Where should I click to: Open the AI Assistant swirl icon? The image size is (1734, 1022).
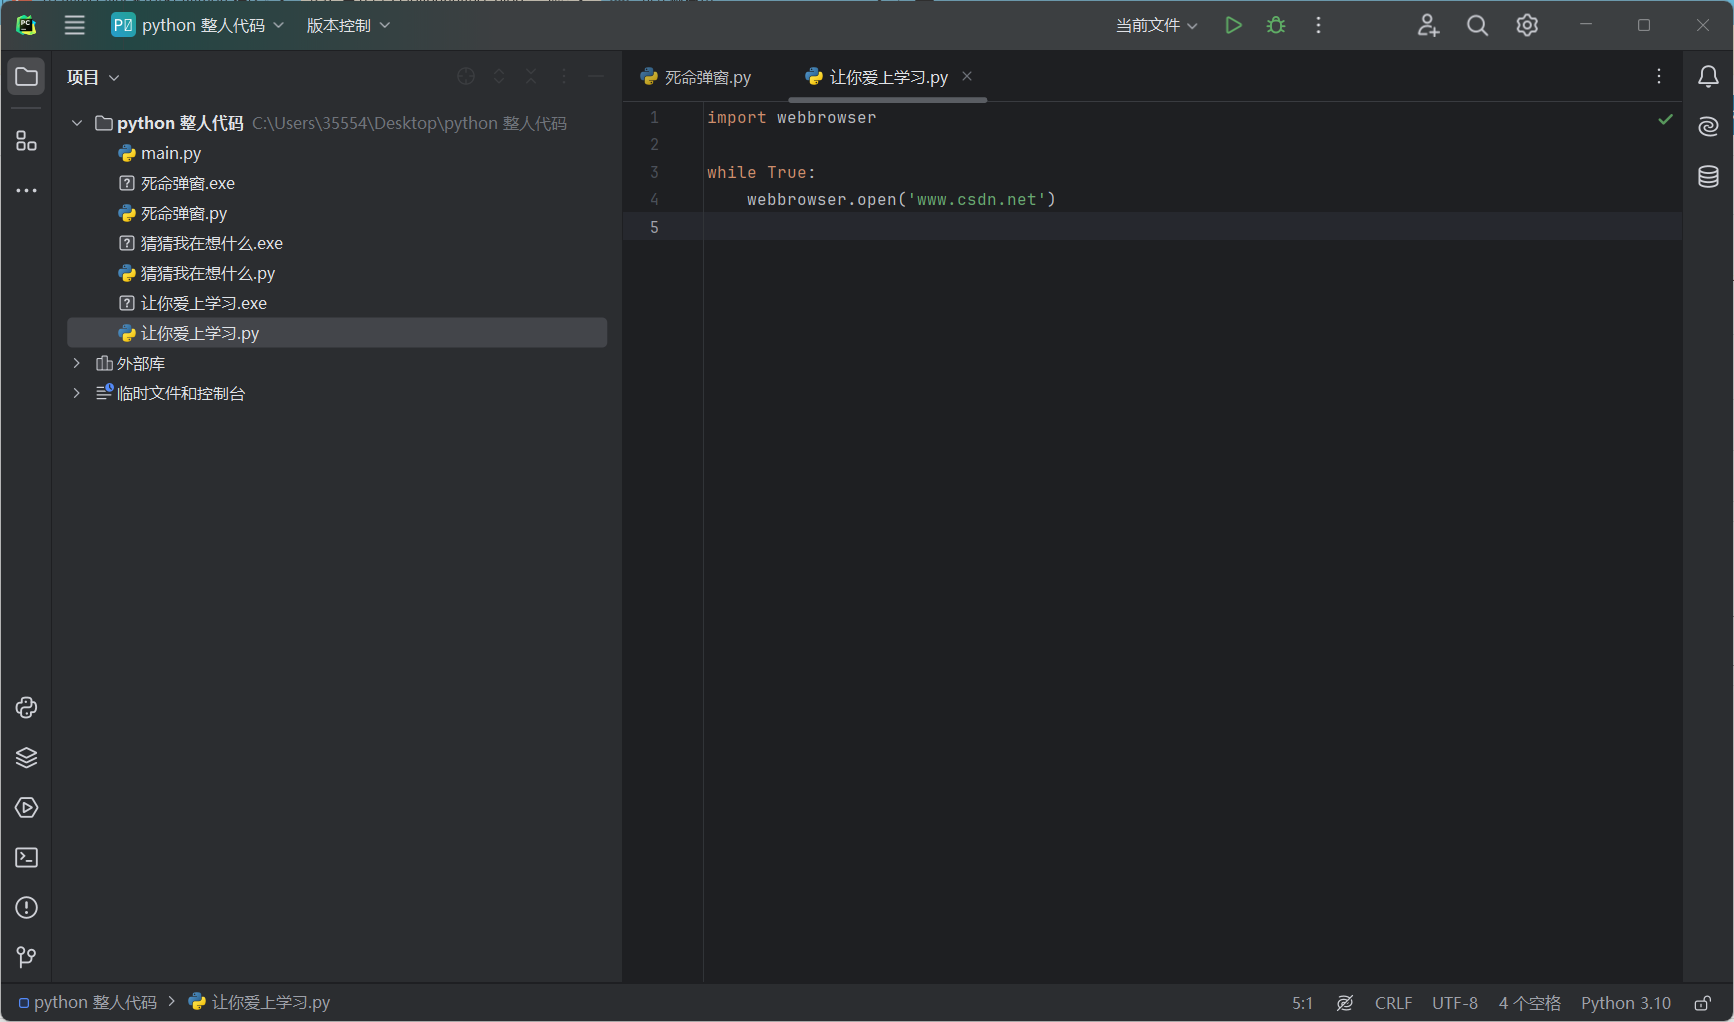[x=1708, y=126]
